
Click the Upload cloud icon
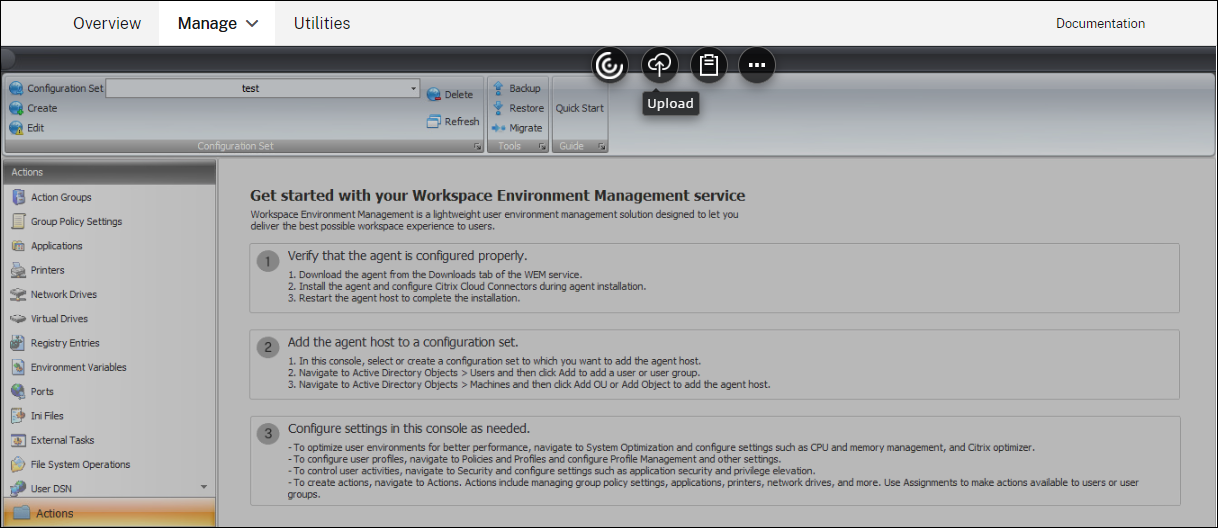pyautogui.click(x=659, y=65)
